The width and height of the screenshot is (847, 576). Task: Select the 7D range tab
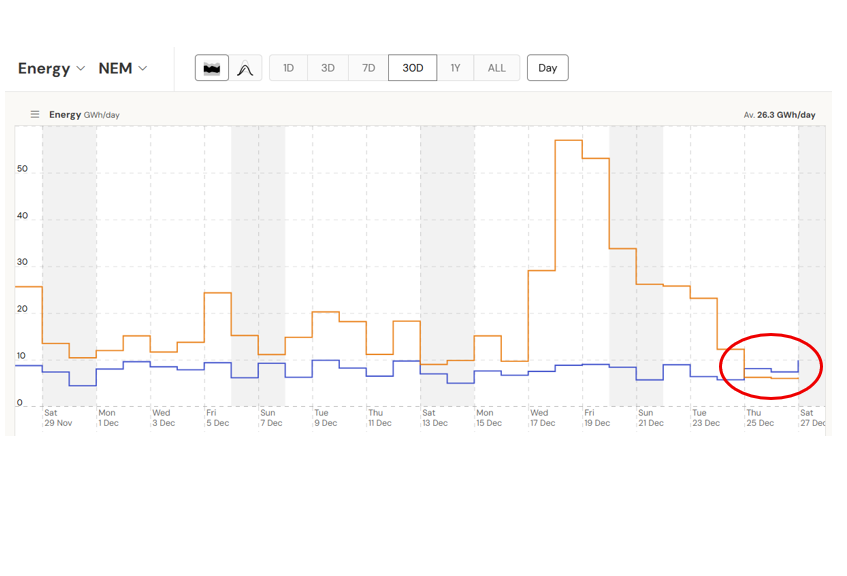click(368, 68)
